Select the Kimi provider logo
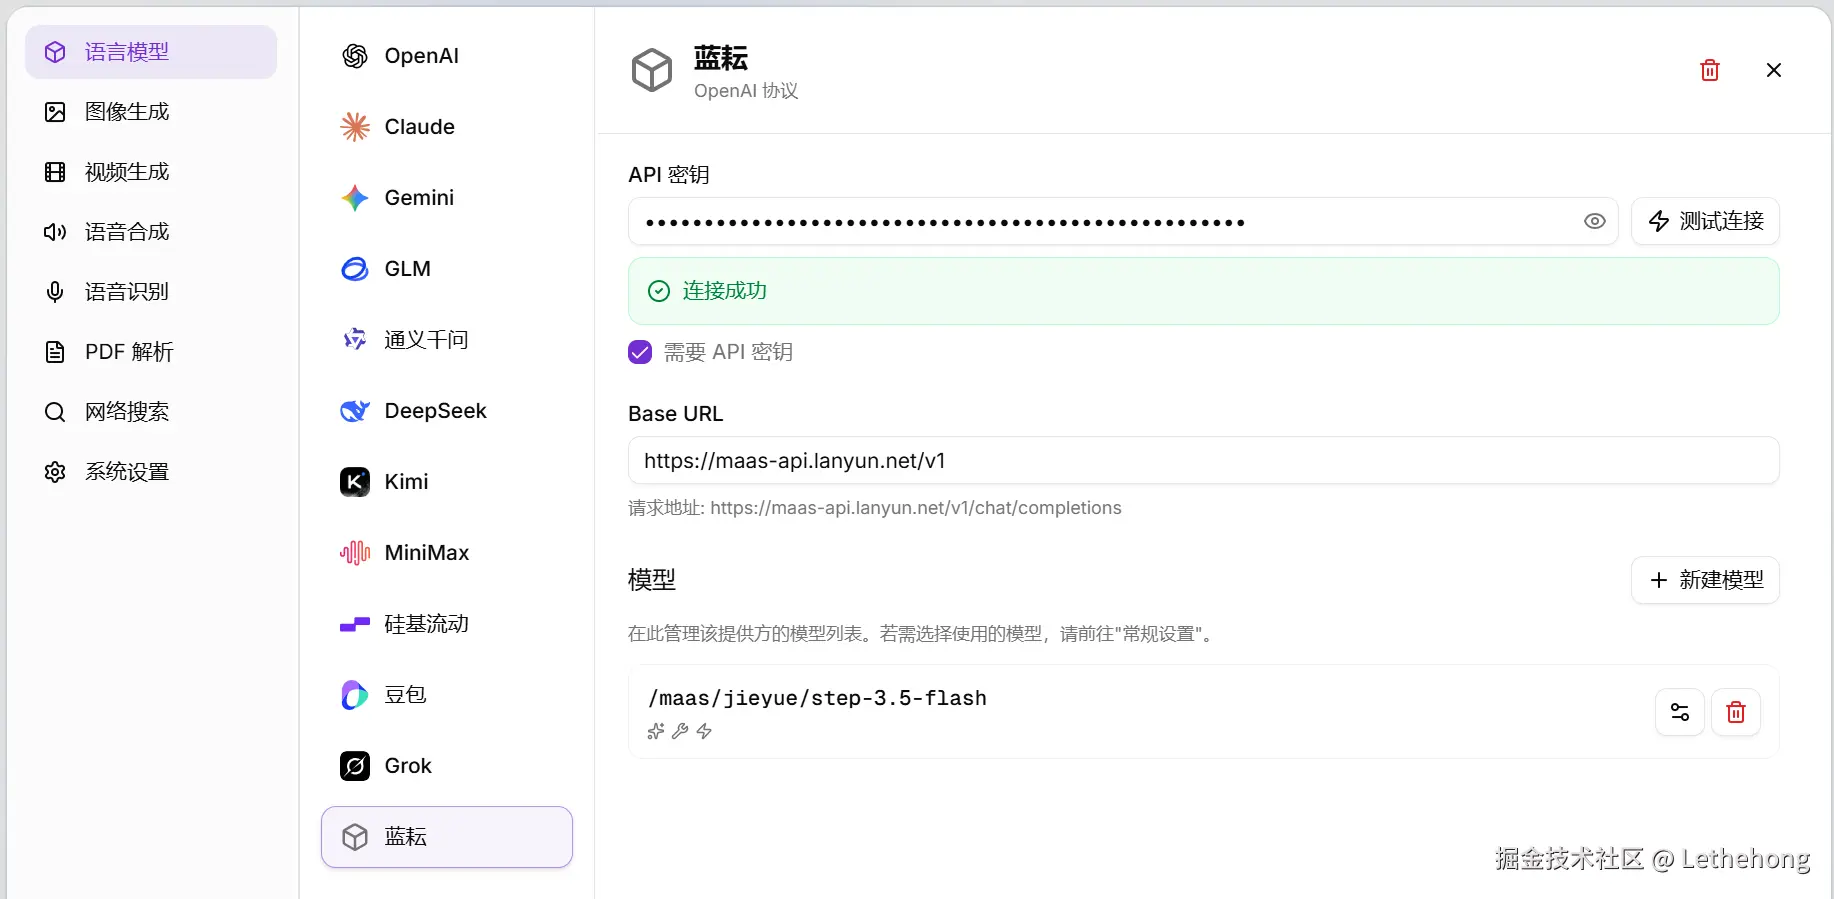The image size is (1834, 899). click(x=355, y=482)
